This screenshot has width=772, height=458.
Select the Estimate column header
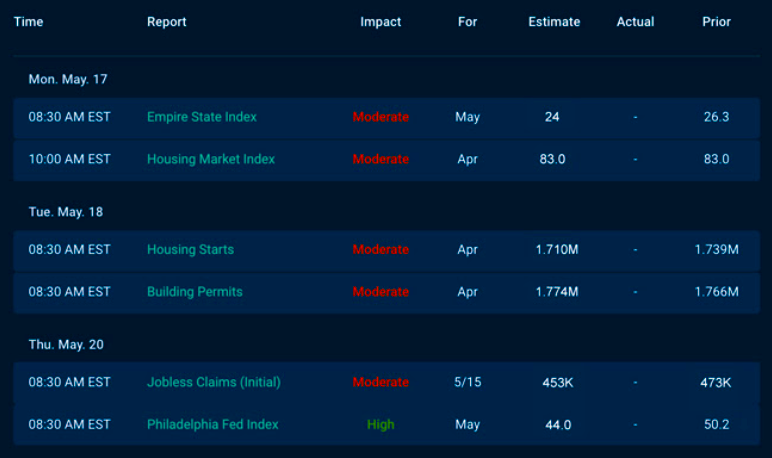point(554,22)
